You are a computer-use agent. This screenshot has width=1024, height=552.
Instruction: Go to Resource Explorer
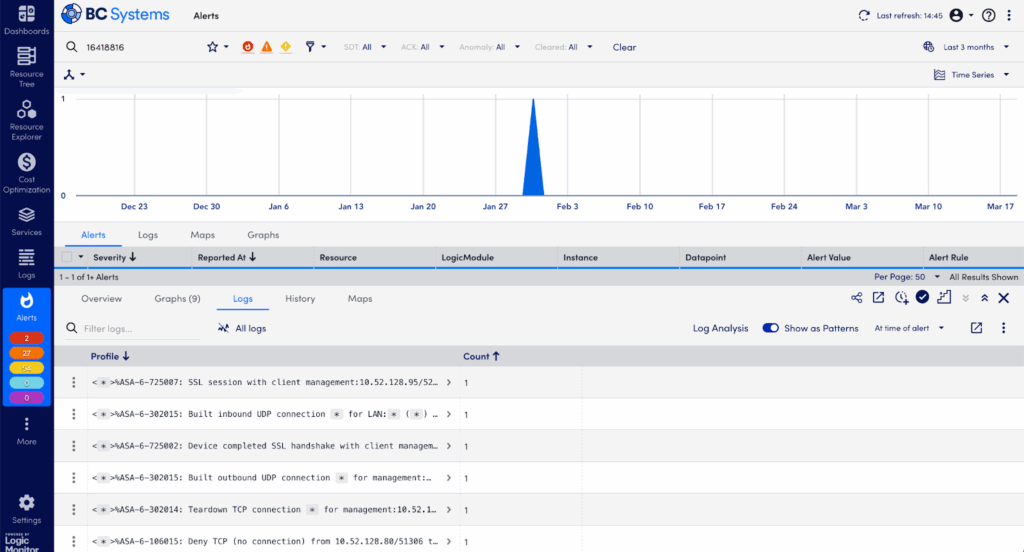pos(26,120)
